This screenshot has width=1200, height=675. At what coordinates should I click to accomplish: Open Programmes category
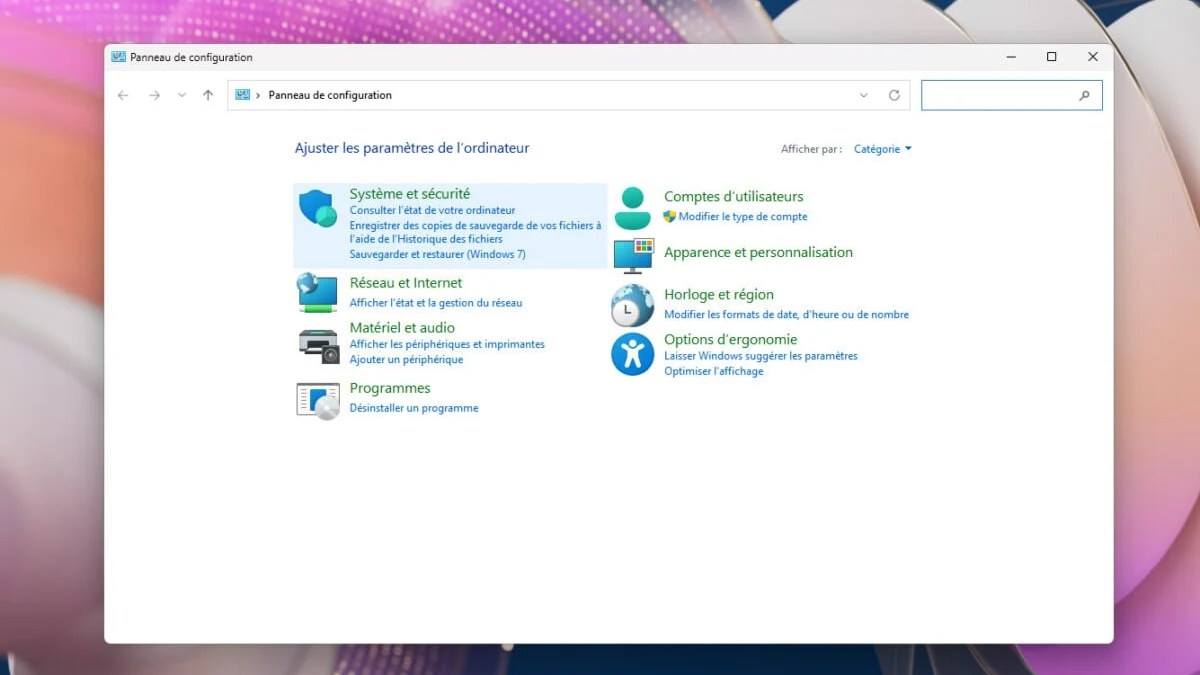[x=390, y=388]
